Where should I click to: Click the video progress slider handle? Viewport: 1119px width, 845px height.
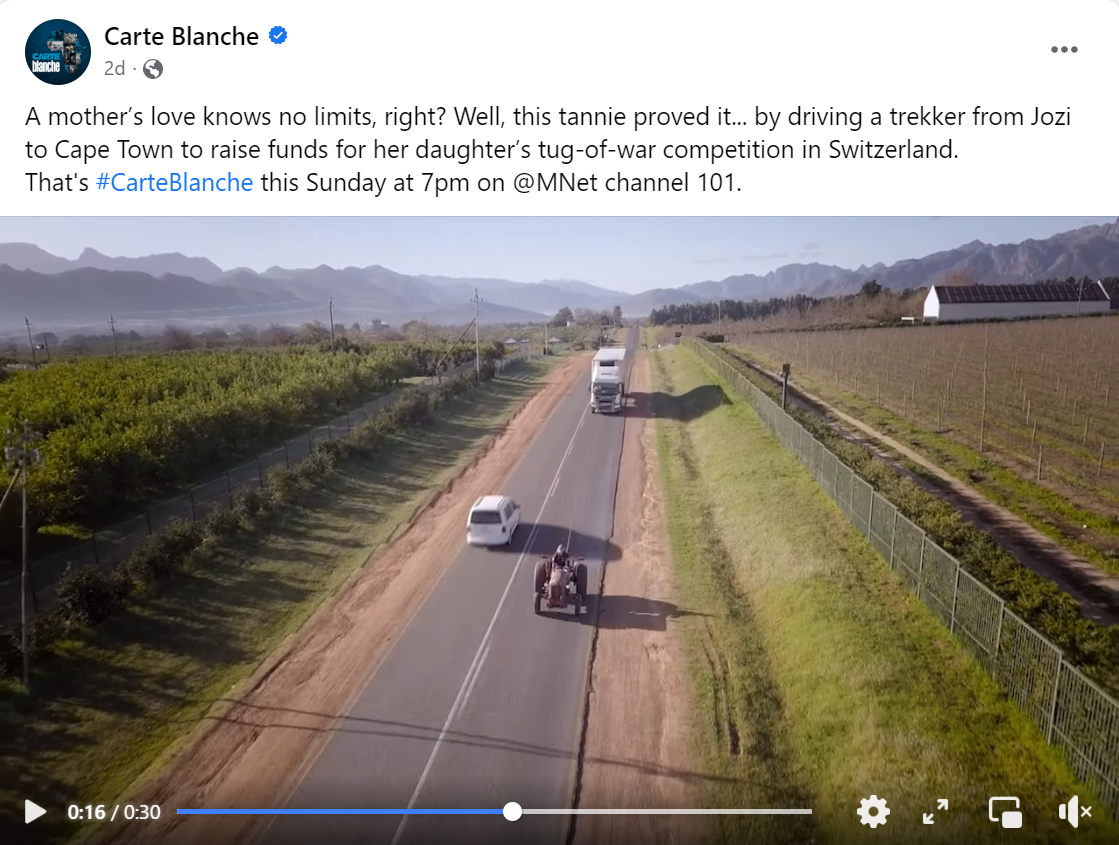pos(512,811)
